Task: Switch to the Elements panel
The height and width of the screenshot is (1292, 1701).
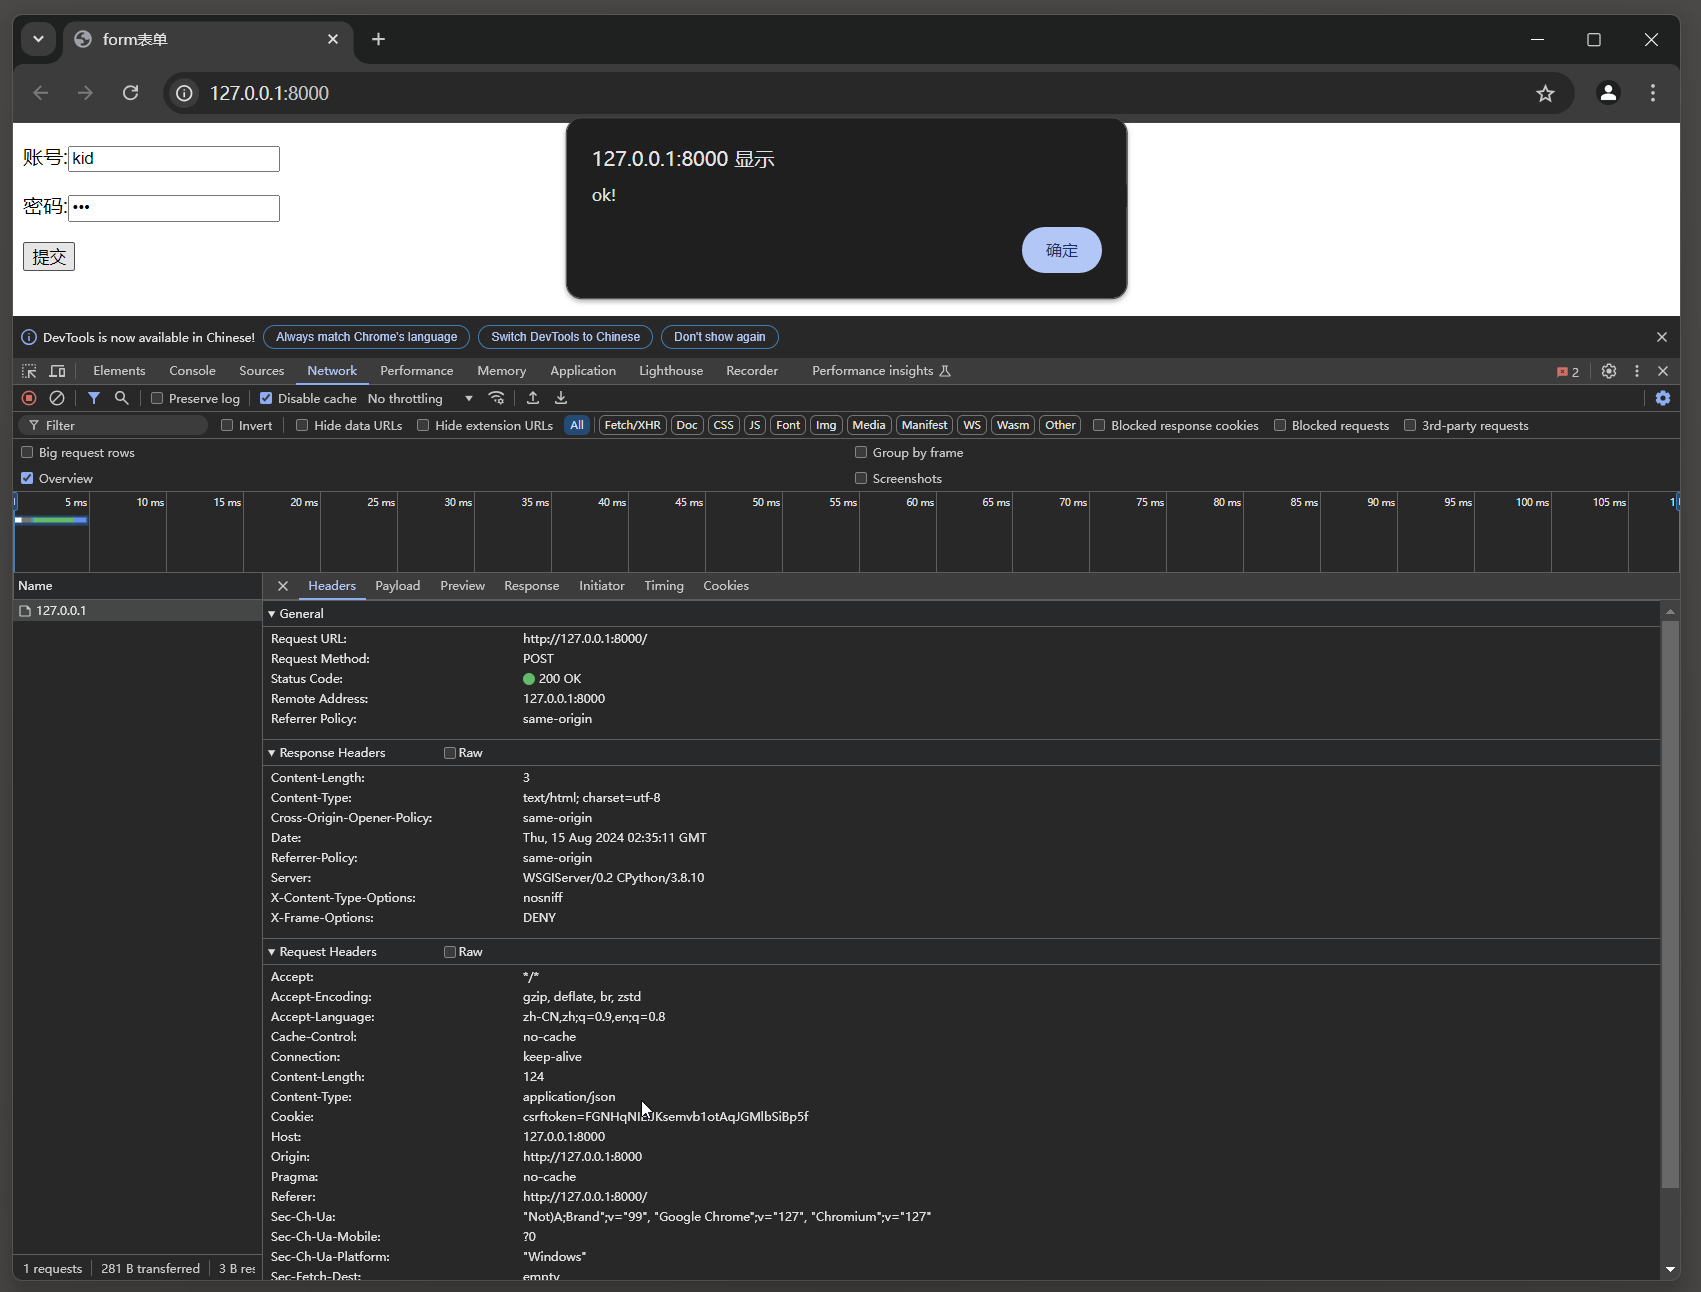Action: coord(119,371)
